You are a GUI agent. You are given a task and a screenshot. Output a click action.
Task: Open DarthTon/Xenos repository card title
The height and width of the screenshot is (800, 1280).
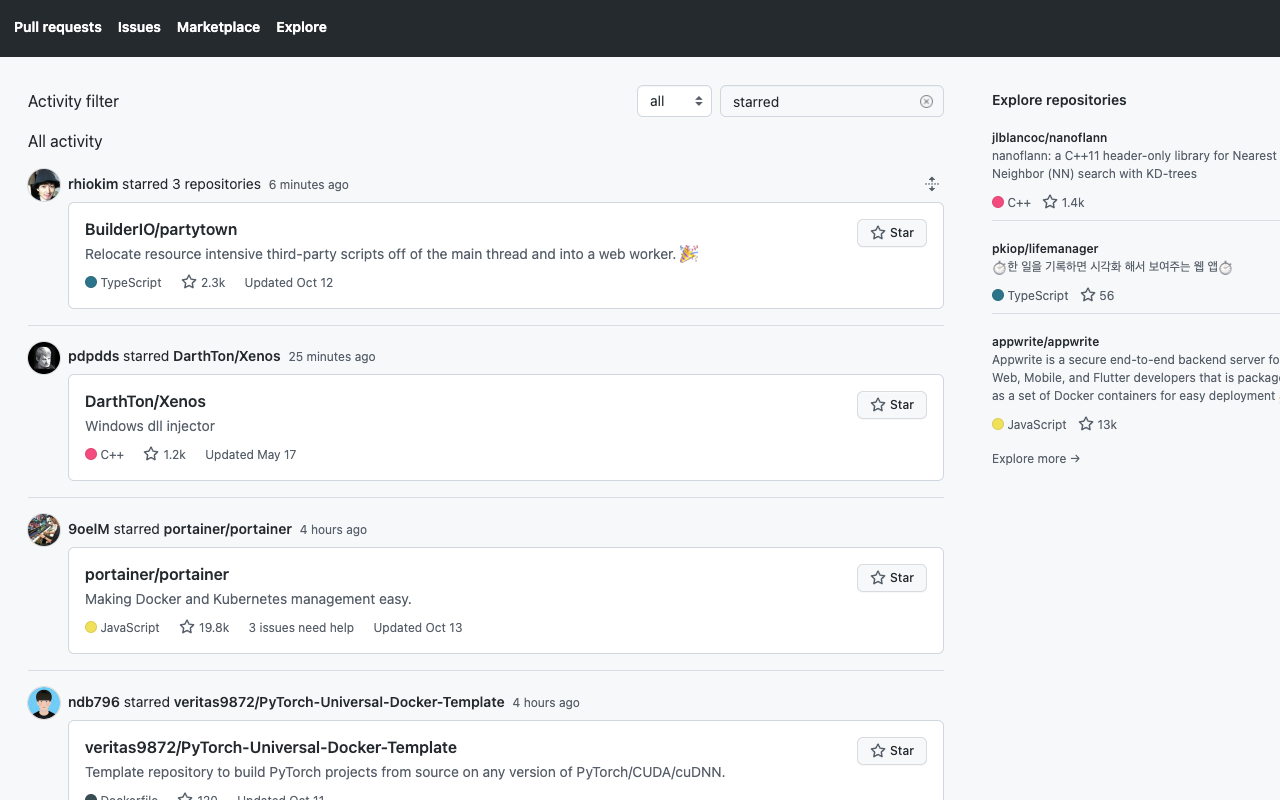click(145, 401)
